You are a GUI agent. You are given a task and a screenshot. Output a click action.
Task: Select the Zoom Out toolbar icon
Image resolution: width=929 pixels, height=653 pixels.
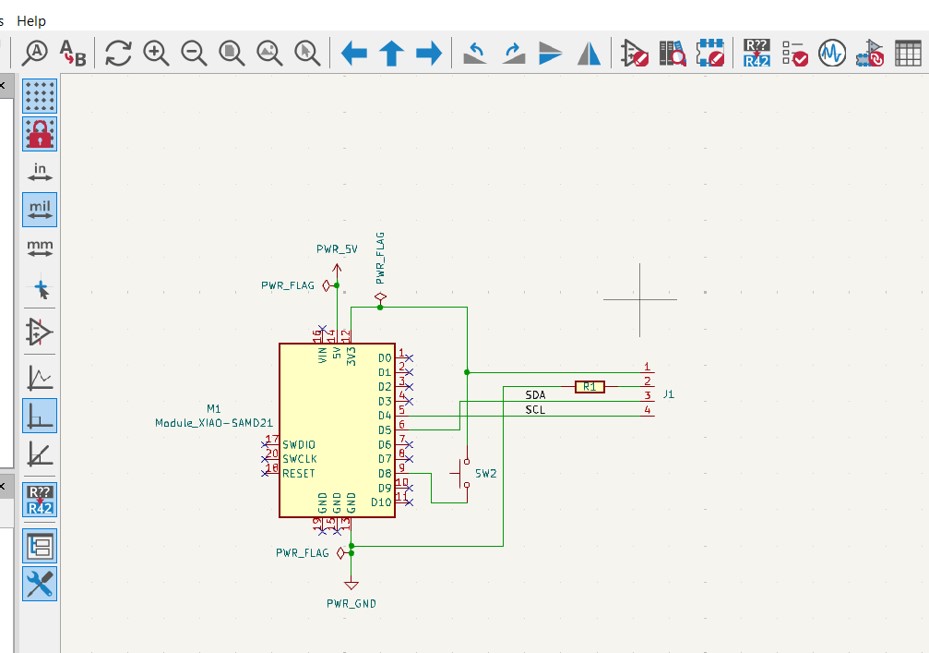(192, 55)
